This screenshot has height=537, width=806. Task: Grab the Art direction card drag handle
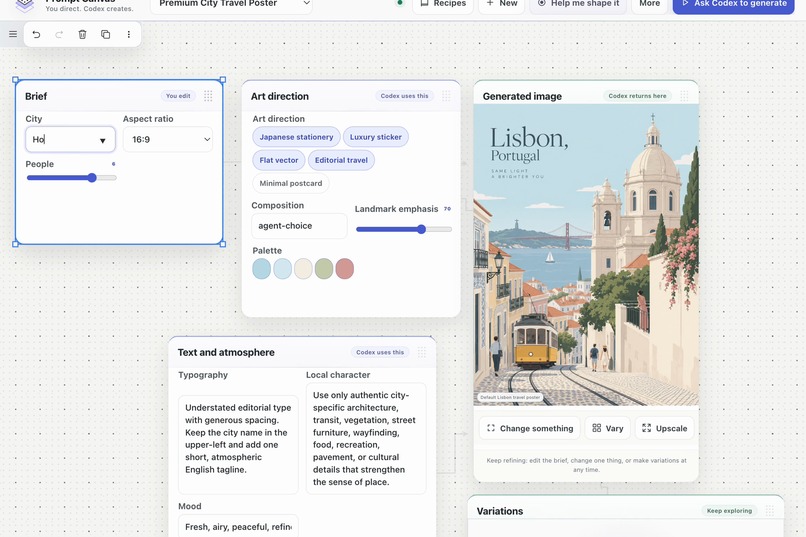point(446,96)
